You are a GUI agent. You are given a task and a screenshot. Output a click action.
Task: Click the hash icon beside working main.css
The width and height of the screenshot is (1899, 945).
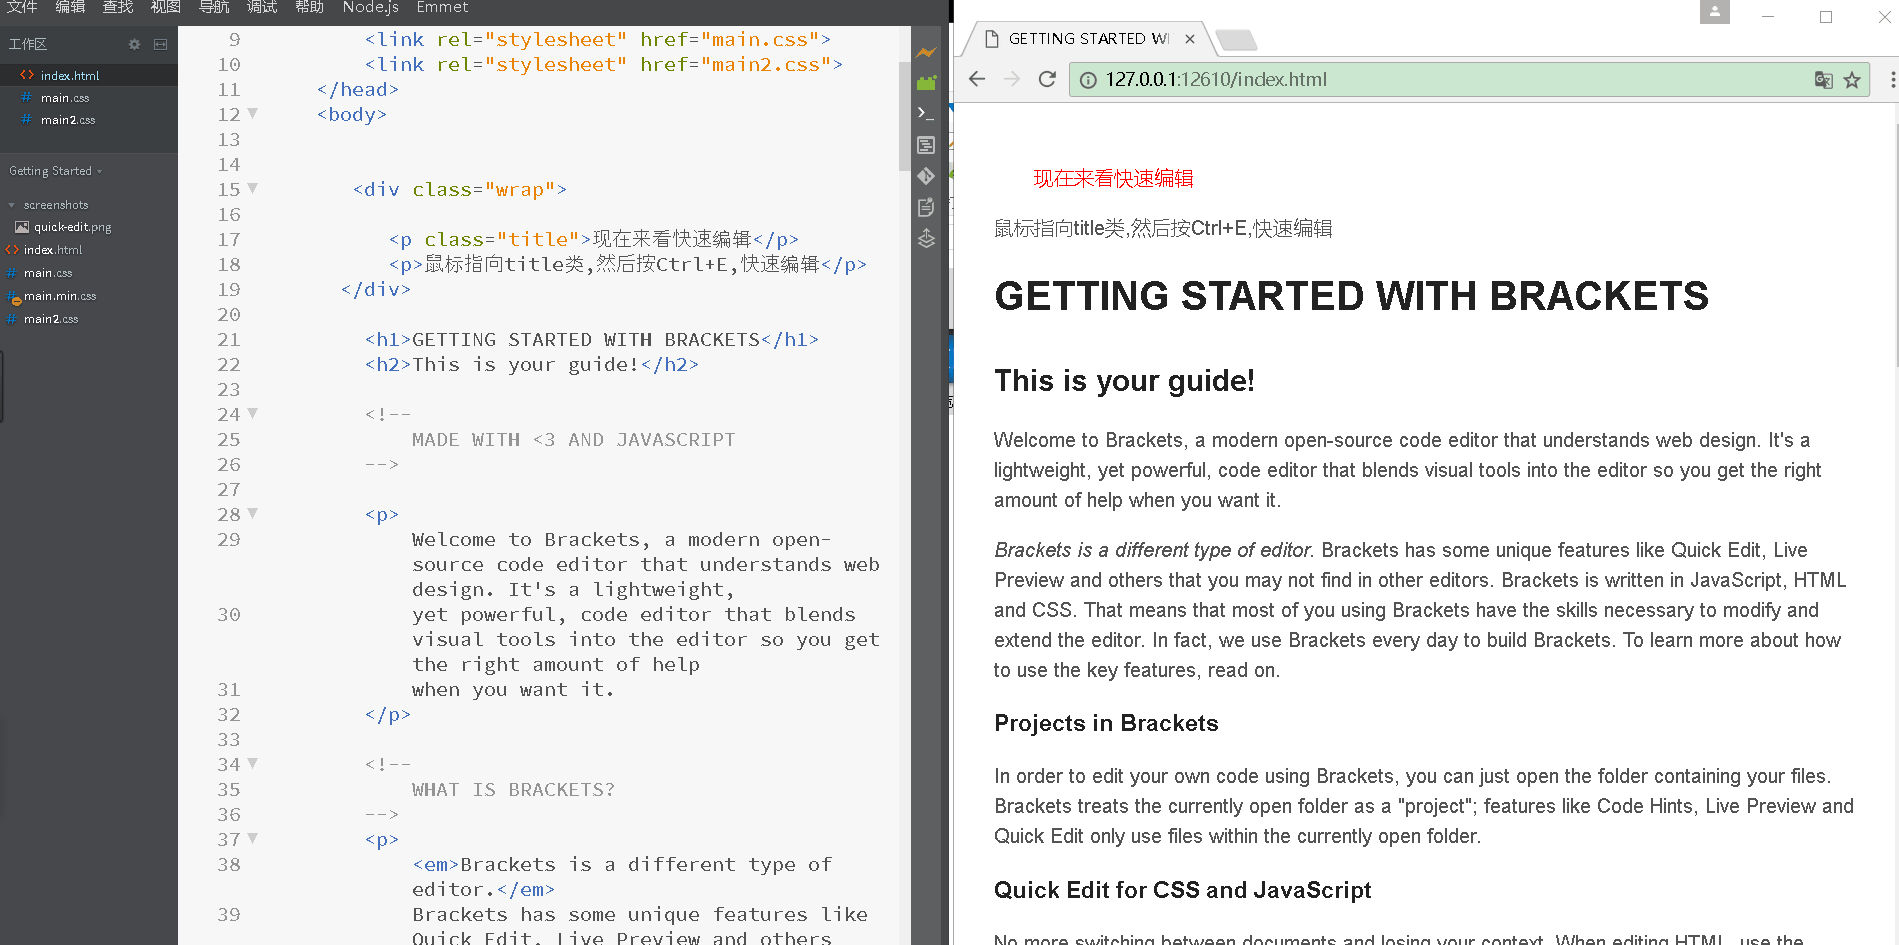[27, 97]
